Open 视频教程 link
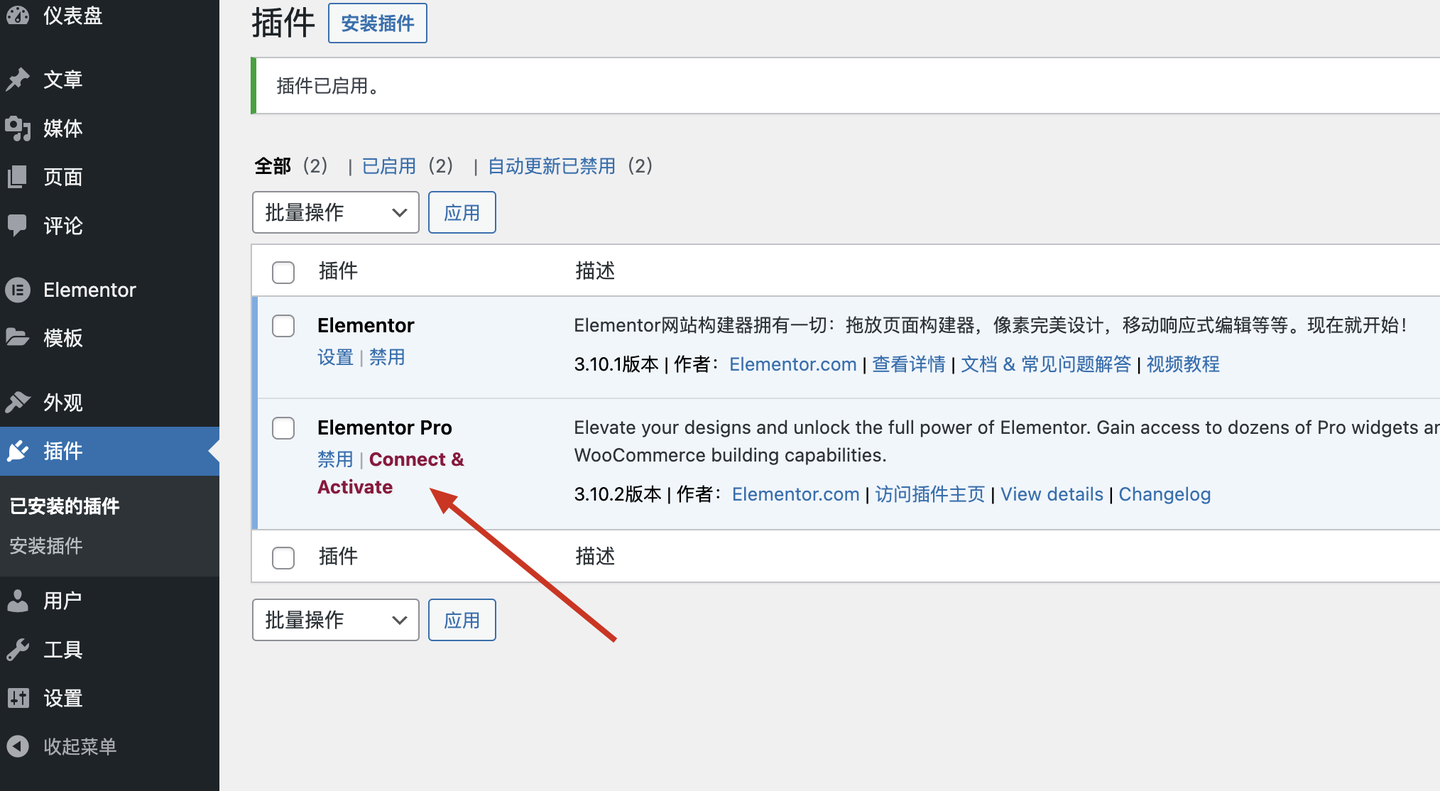This screenshot has width=1440, height=791. 1183,364
